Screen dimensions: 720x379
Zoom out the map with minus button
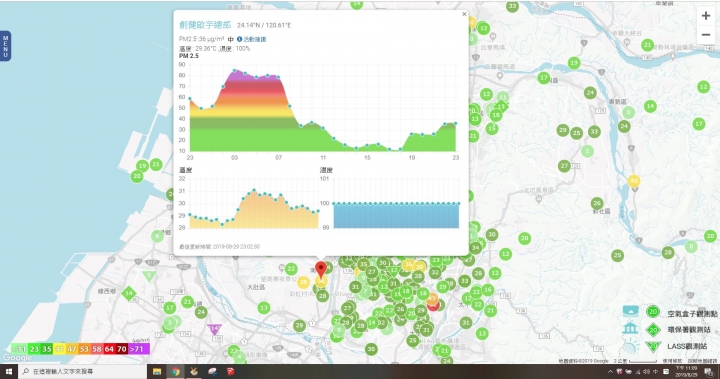(x=706, y=35)
